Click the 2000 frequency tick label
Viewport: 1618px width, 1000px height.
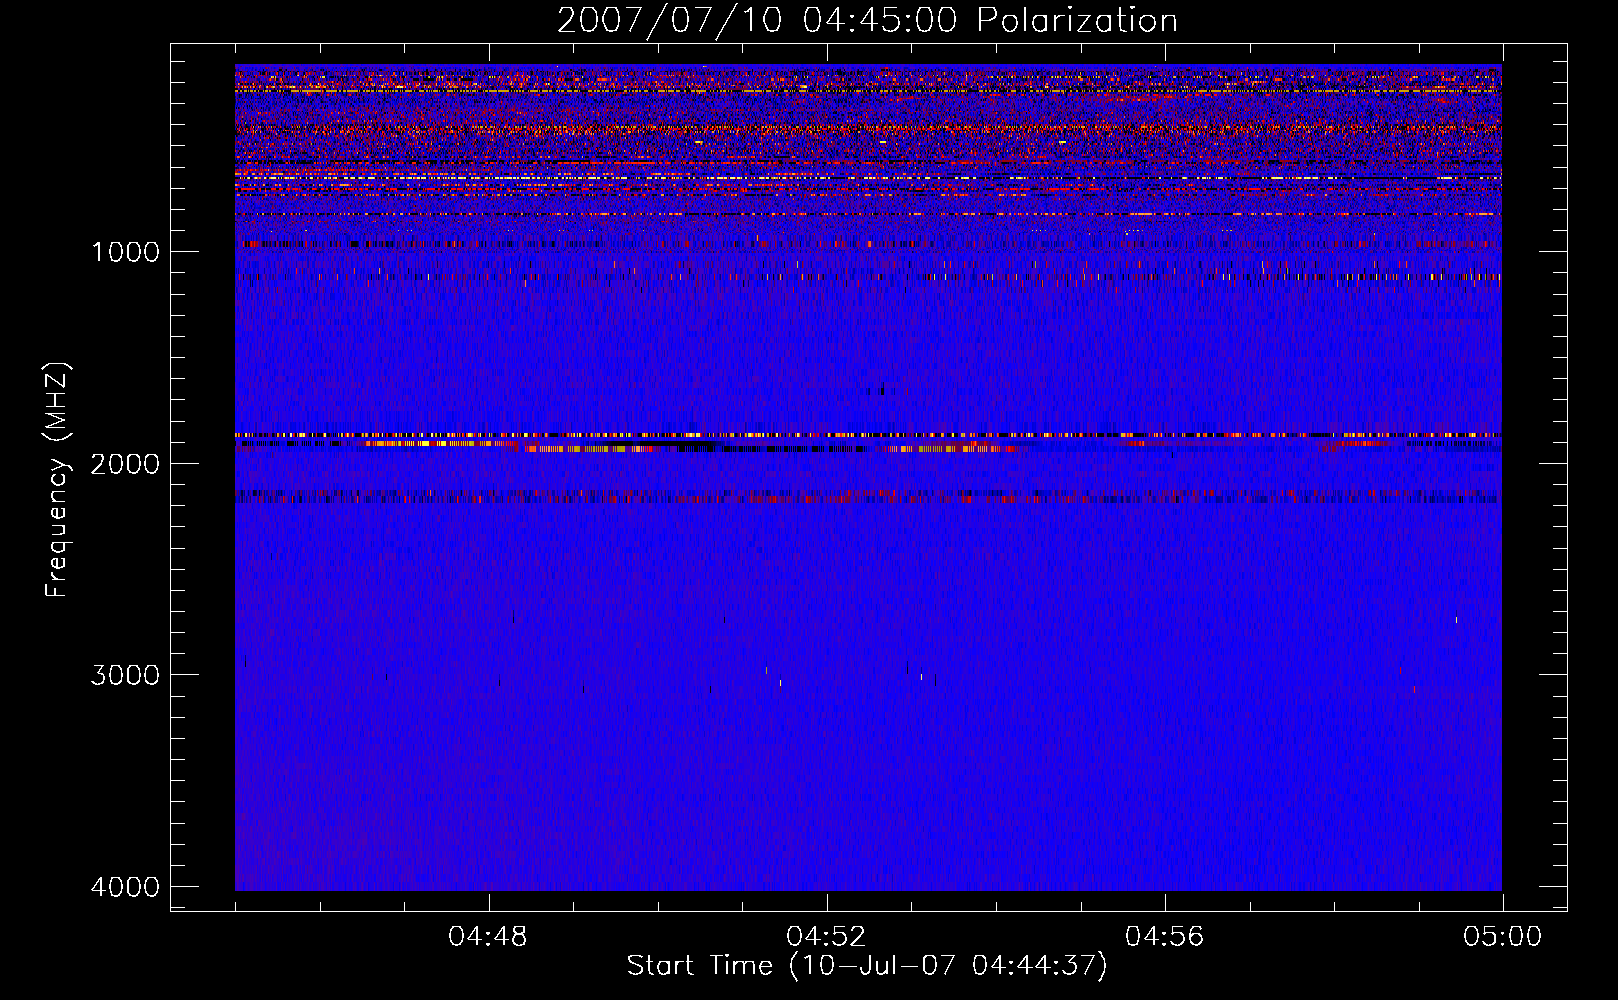pyautogui.click(x=125, y=463)
